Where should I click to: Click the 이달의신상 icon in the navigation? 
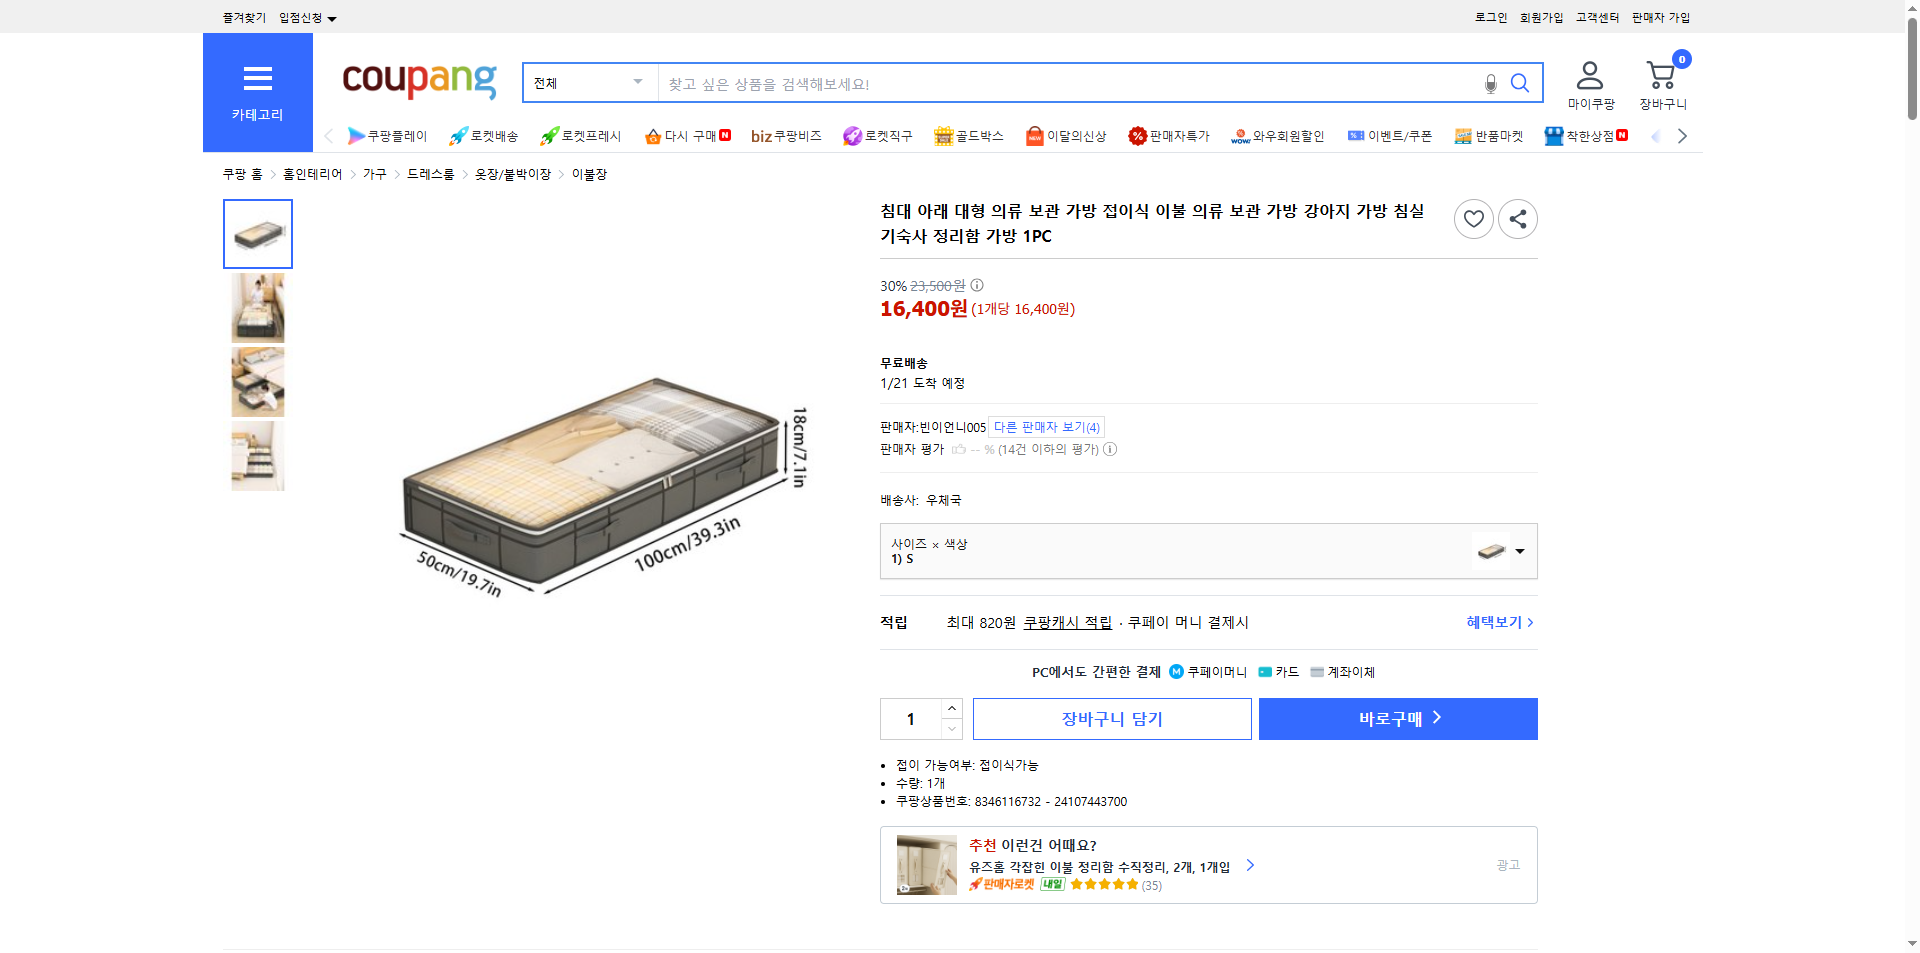tap(1035, 136)
